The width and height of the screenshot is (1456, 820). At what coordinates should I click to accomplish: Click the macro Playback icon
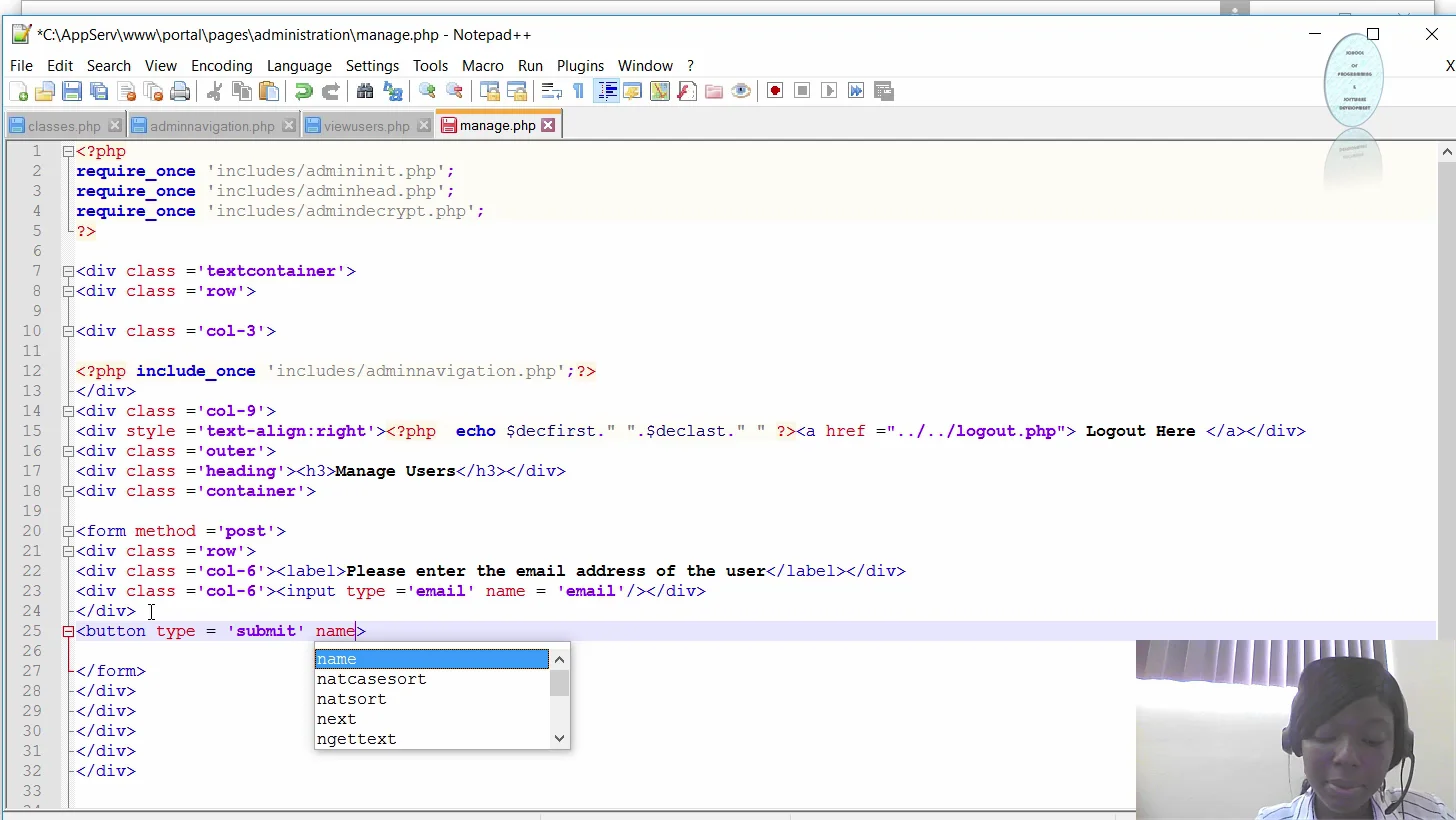point(829,91)
